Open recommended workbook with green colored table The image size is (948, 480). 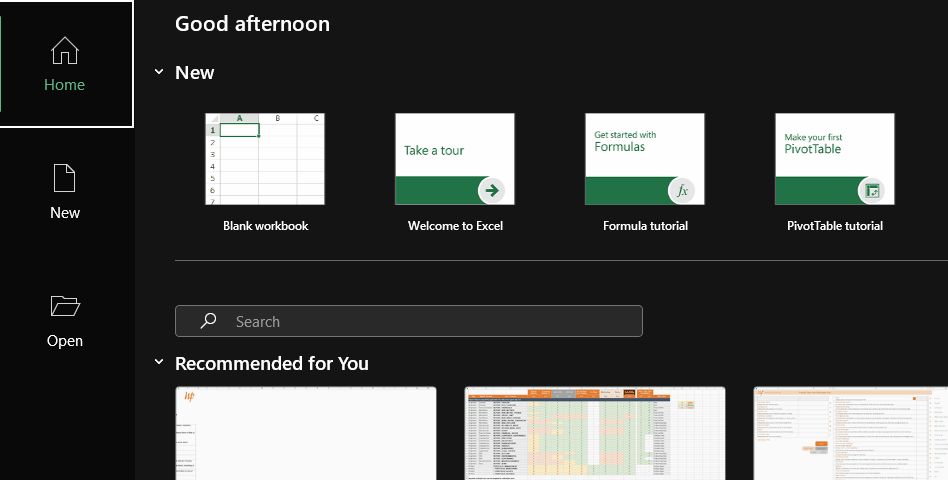click(x=595, y=433)
